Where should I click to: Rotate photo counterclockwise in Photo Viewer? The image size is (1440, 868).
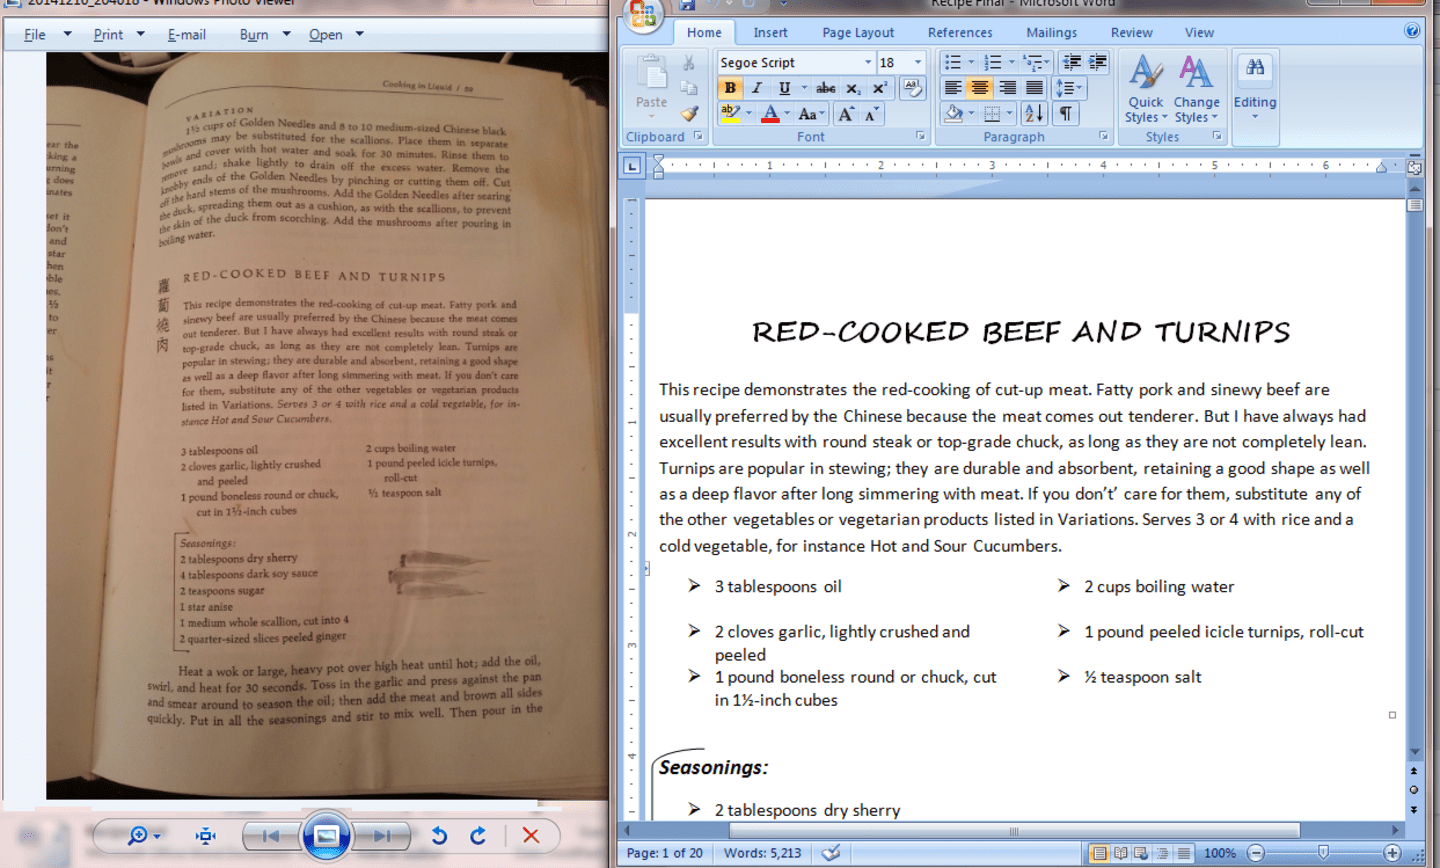(439, 836)
